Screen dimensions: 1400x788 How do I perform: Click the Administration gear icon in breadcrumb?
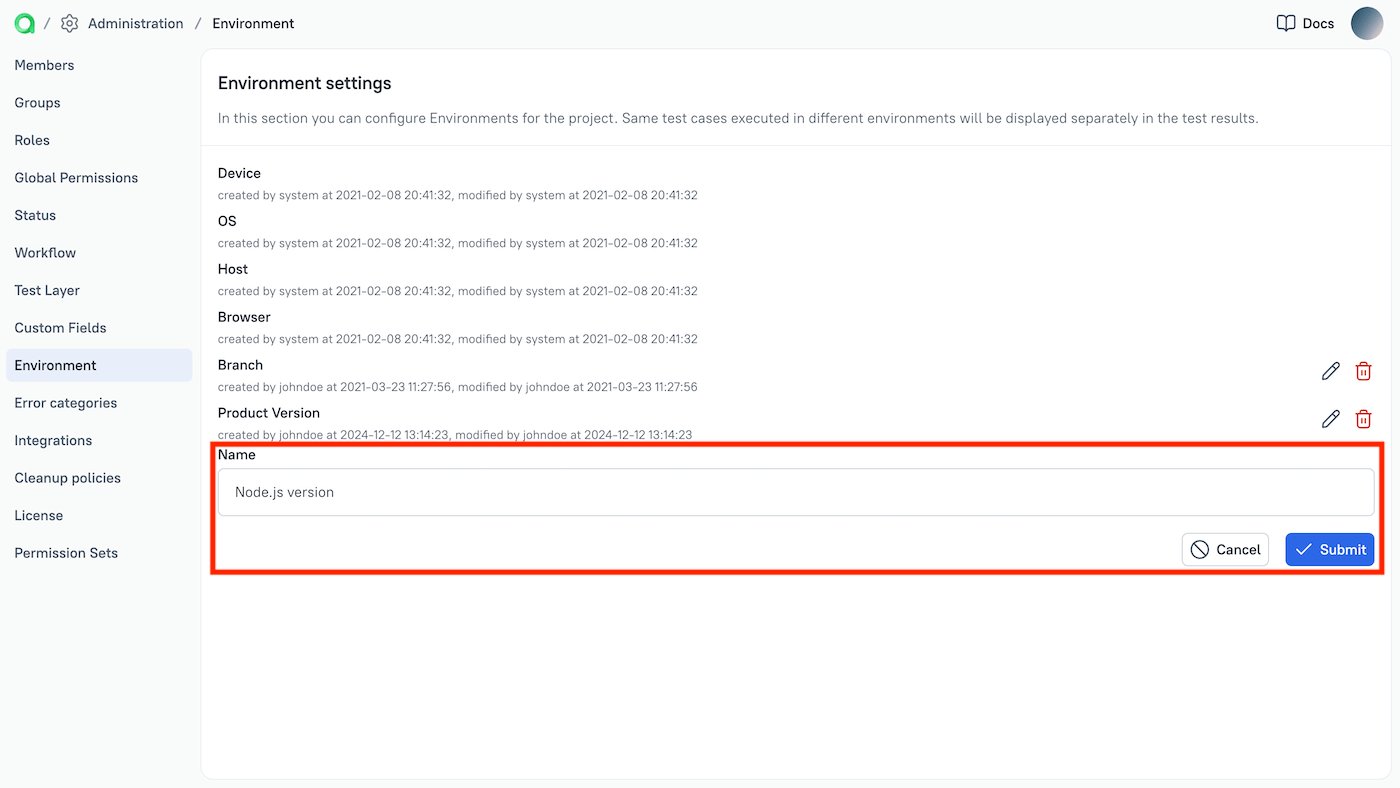tap(69, 23)
